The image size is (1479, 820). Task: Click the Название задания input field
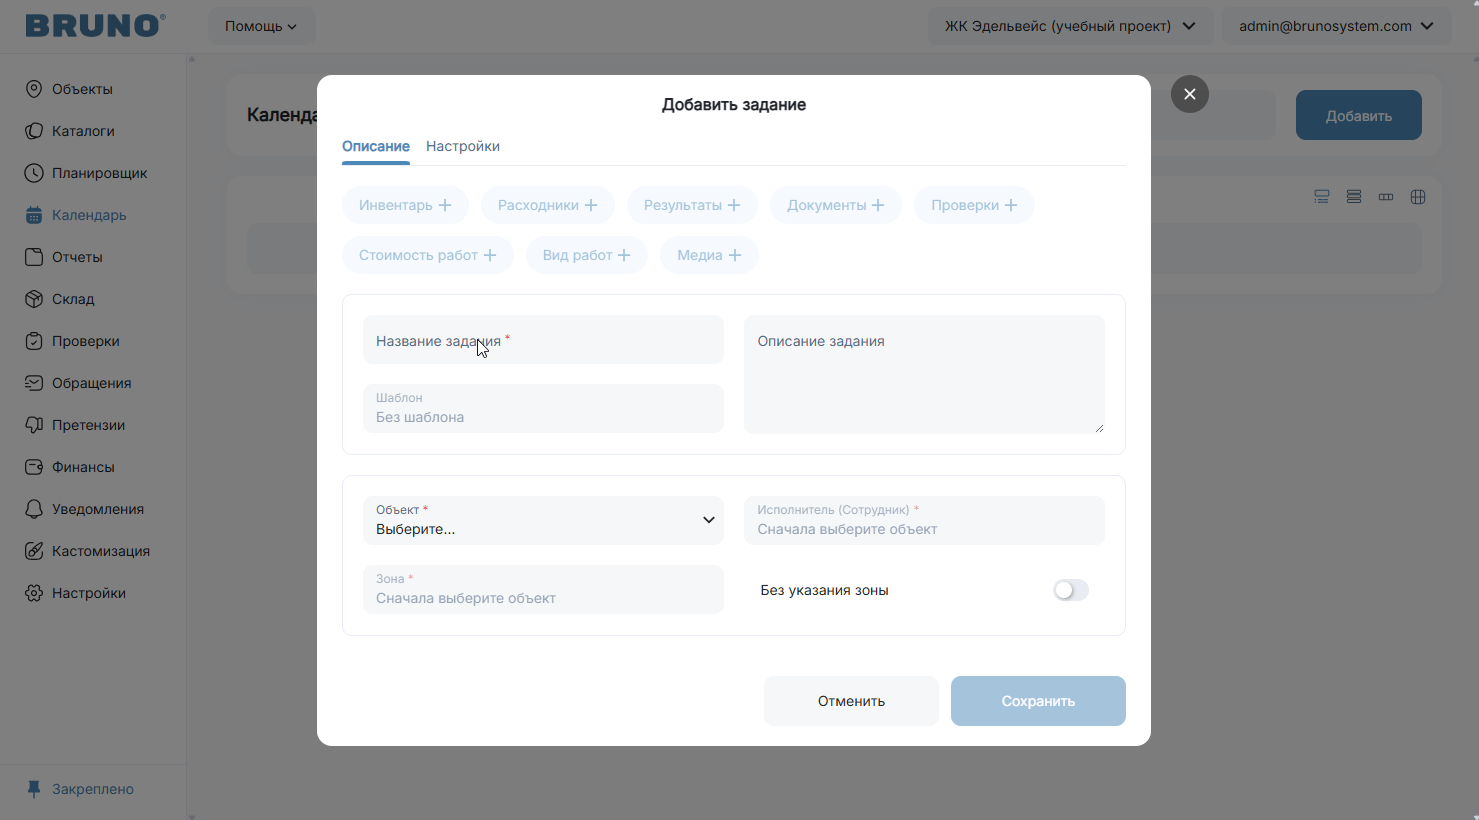click(543, 340)
